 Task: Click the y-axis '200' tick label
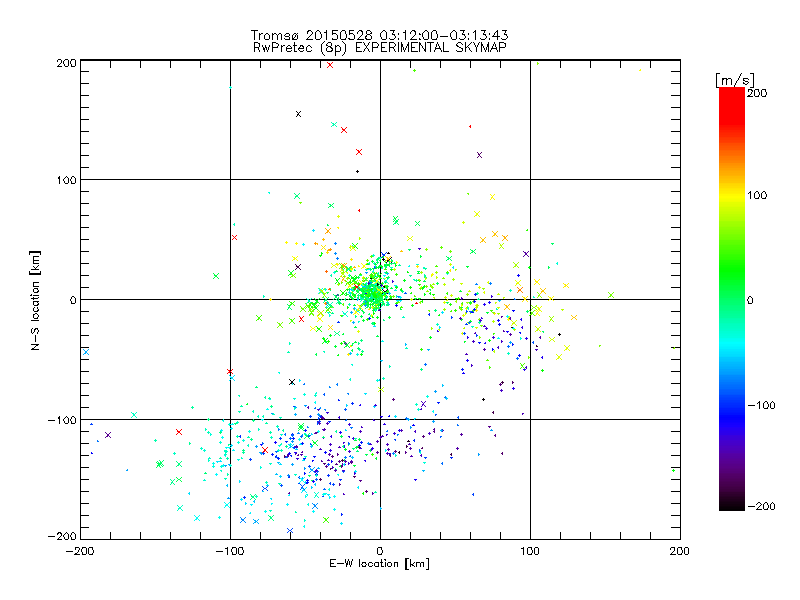tap(66, 63)
